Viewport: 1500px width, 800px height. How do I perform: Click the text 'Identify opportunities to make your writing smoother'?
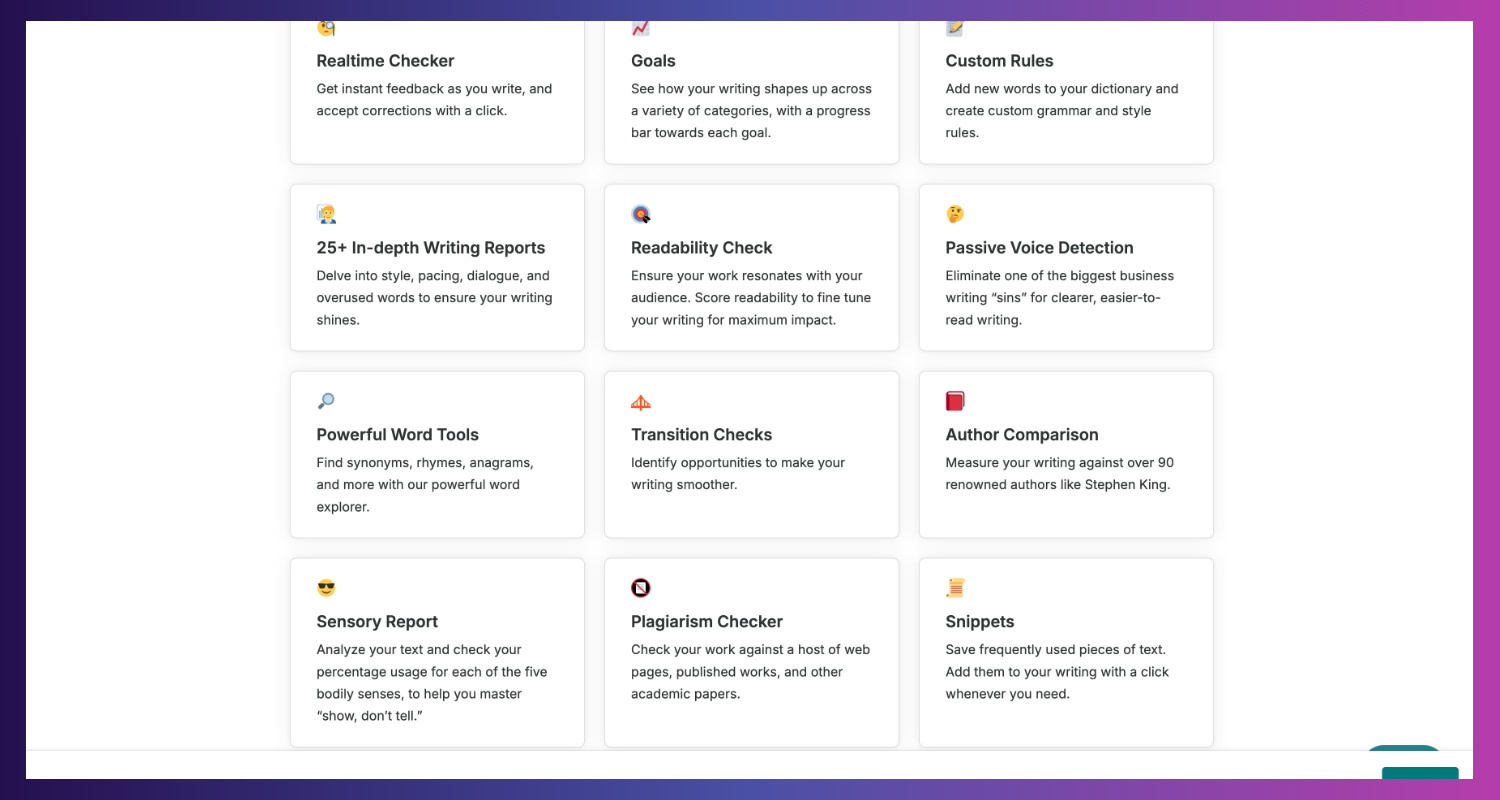(738, 474)
